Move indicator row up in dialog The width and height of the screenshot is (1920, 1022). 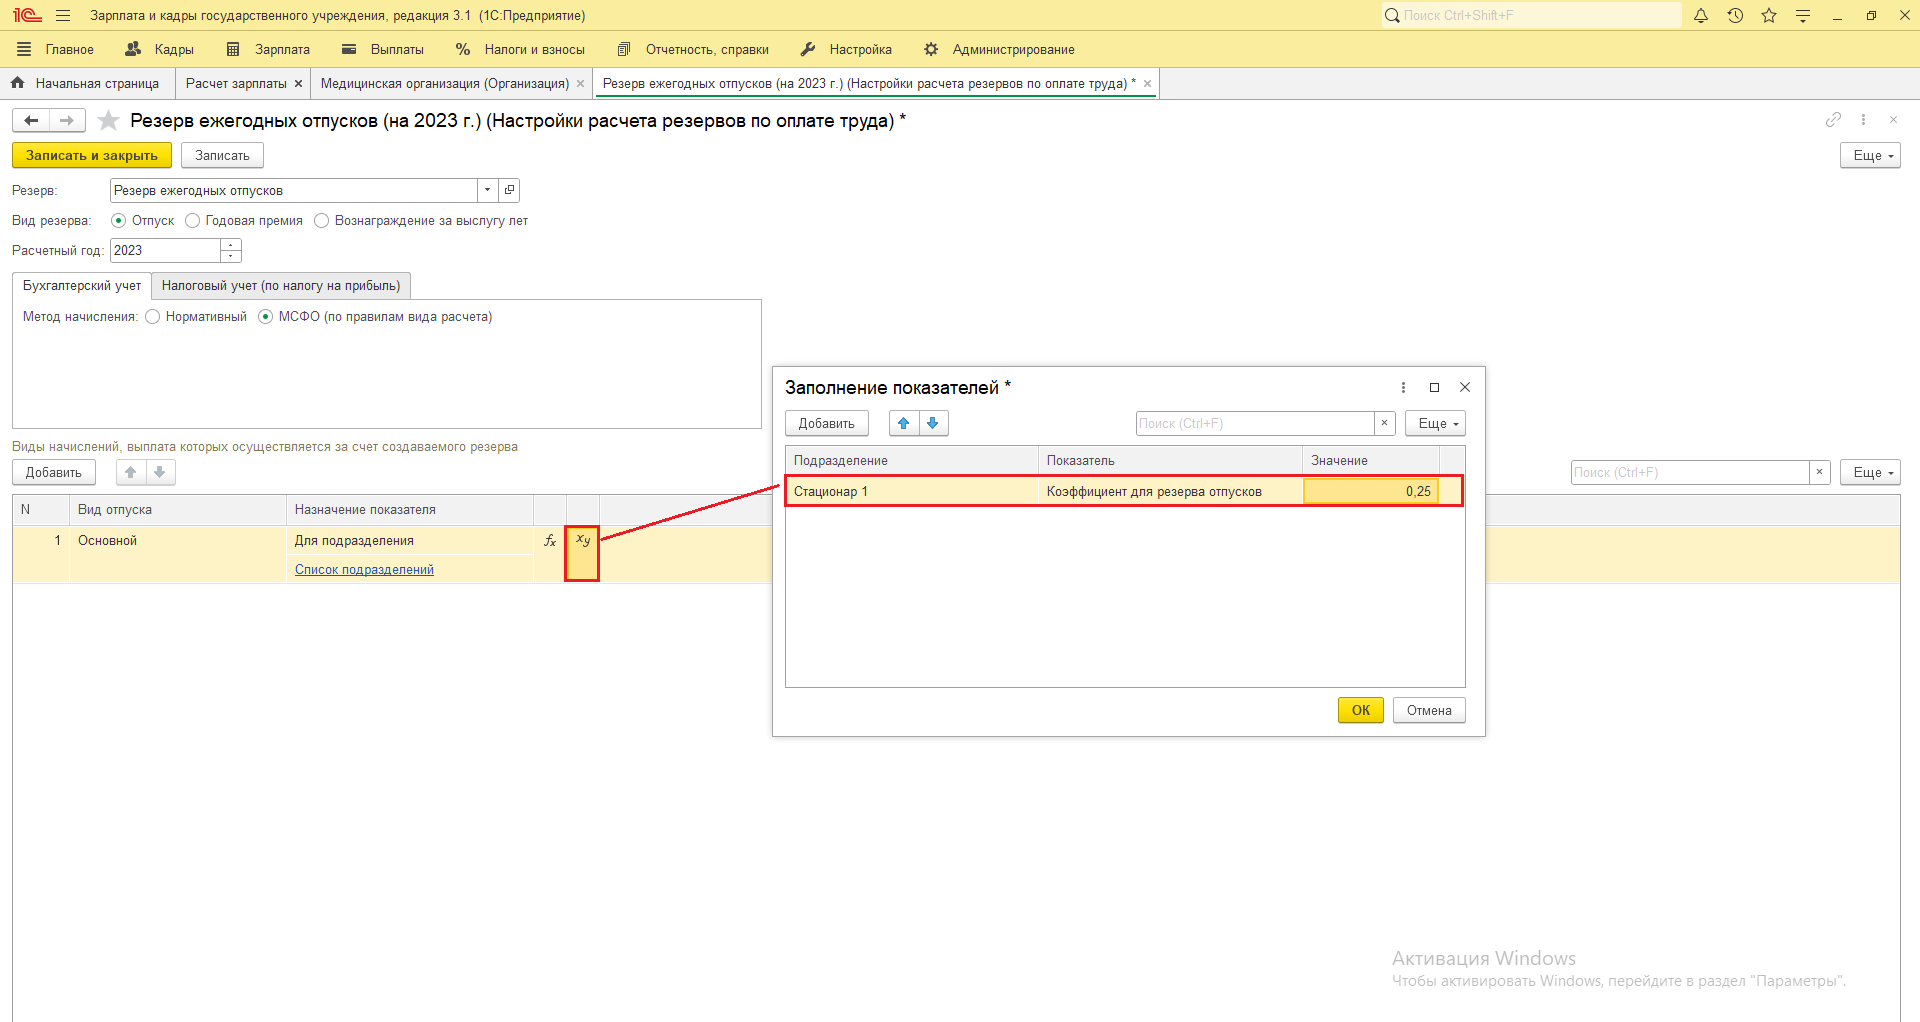tap(904, 423)
